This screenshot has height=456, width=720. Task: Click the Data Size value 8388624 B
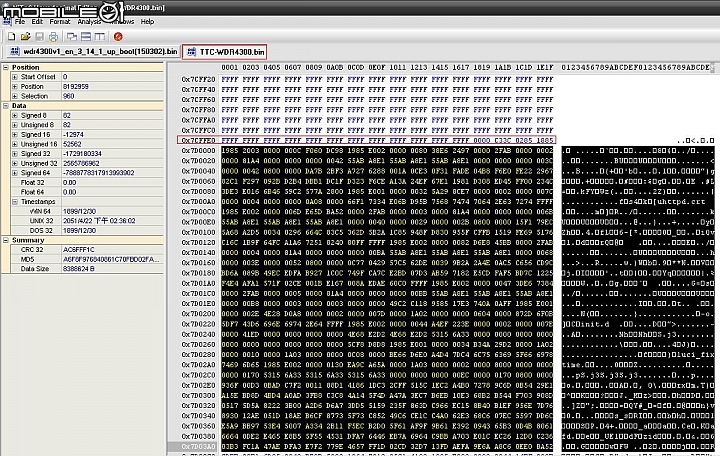78,269
